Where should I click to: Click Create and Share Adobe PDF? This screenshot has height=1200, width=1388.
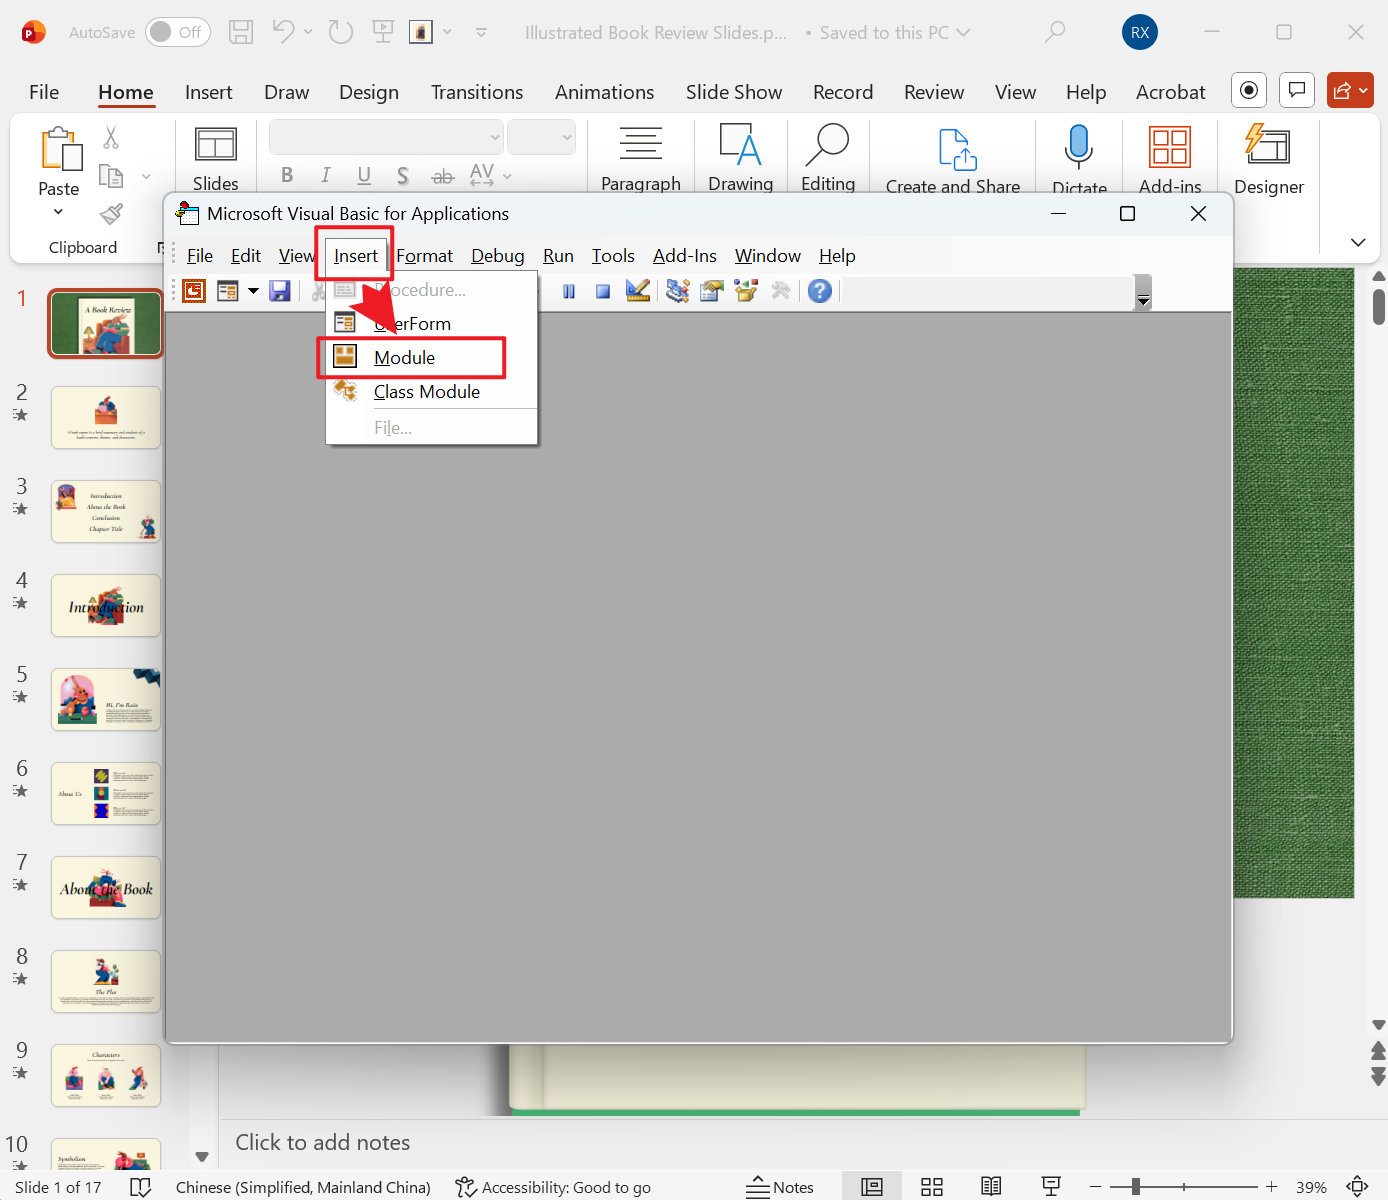(952, 160)
